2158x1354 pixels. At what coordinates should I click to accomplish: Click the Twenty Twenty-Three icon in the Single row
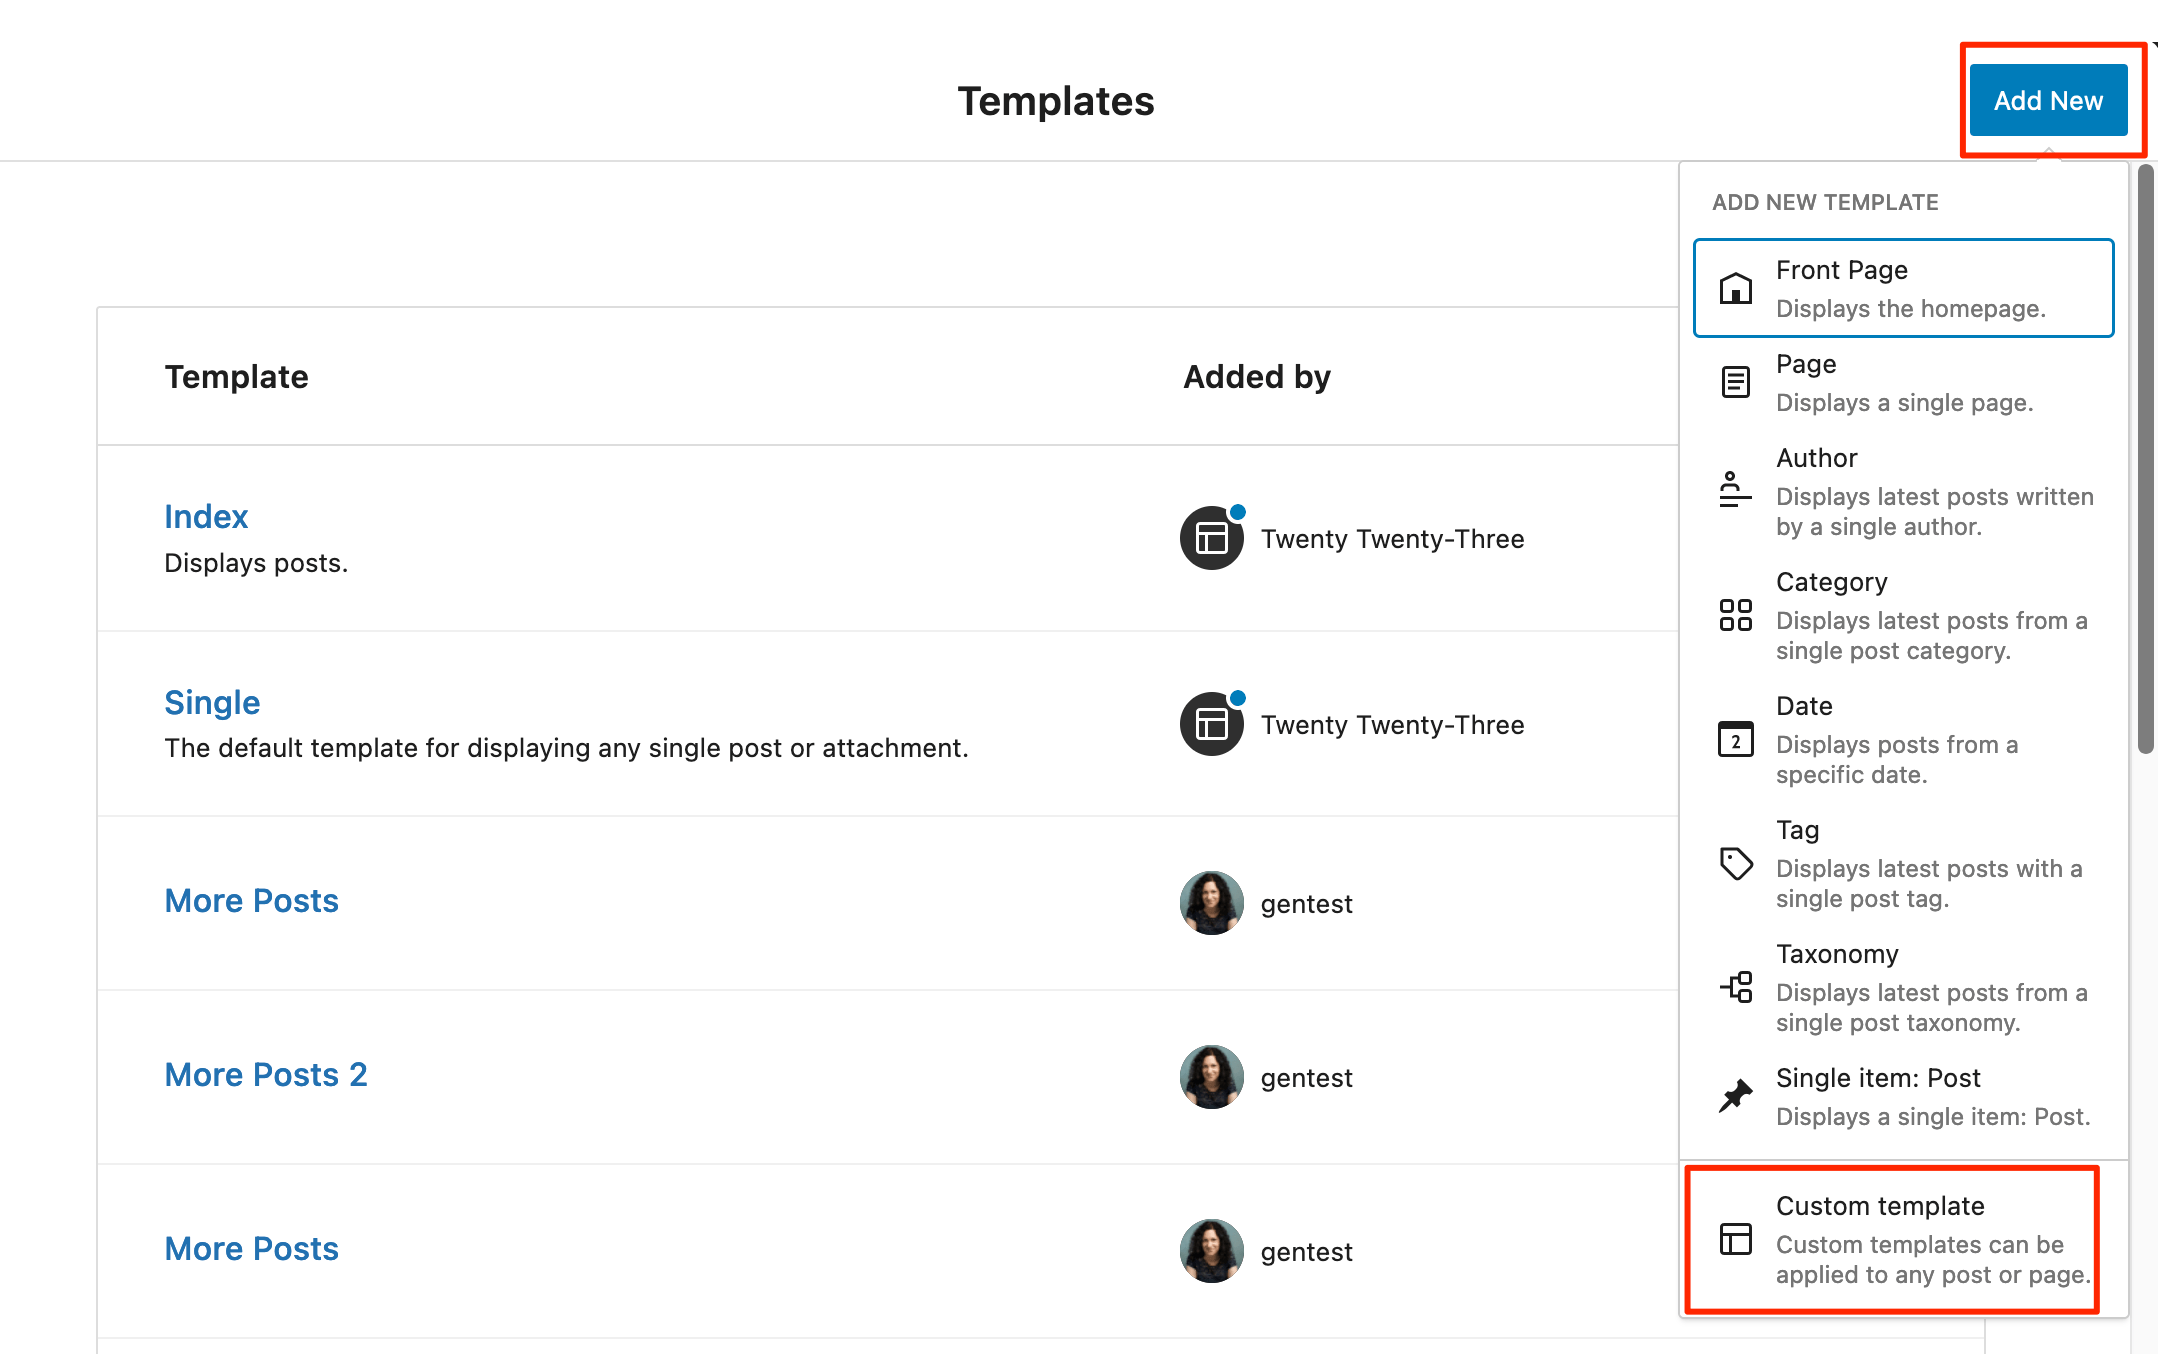[x=1211, y=724]
